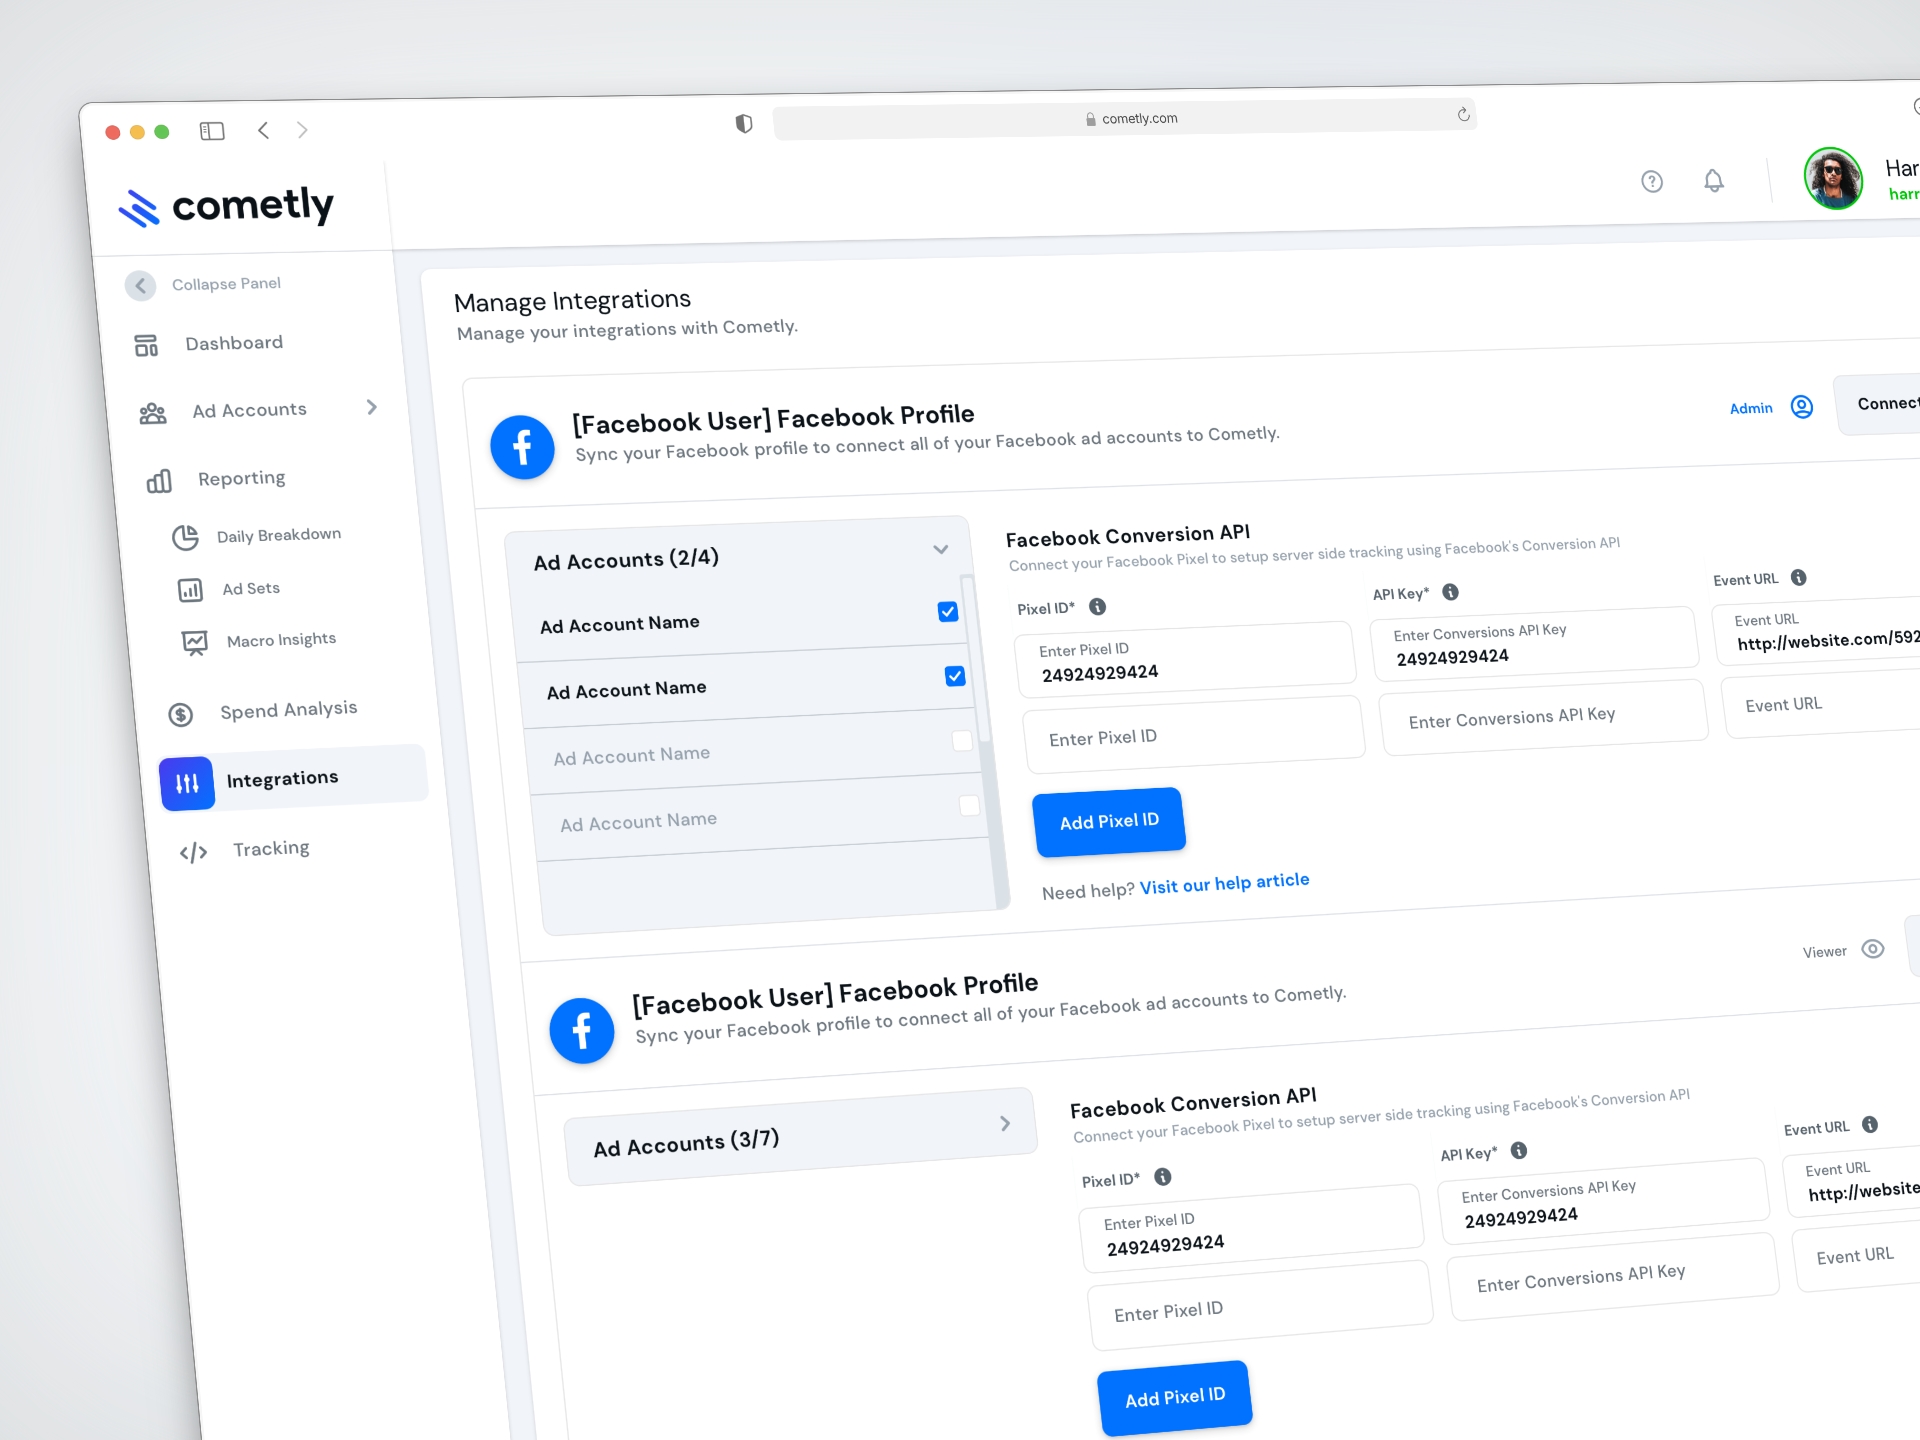Click the Admin user role icon
The image size is (1920, 1440).
[x=1802, y=406]
